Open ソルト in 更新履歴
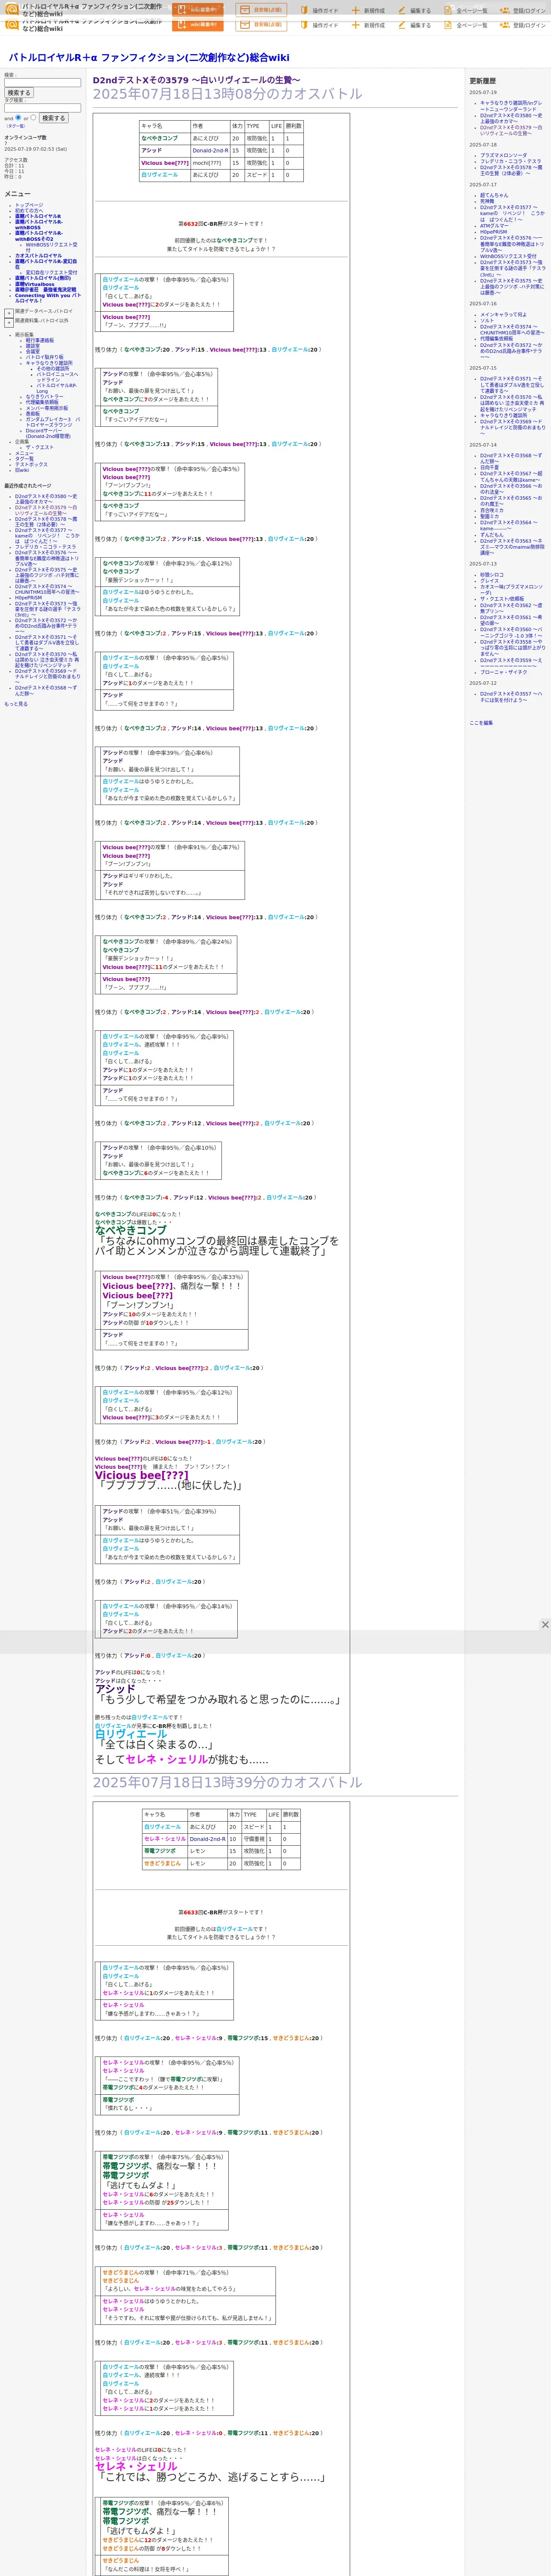551x2576 pixels. point(487,321)
